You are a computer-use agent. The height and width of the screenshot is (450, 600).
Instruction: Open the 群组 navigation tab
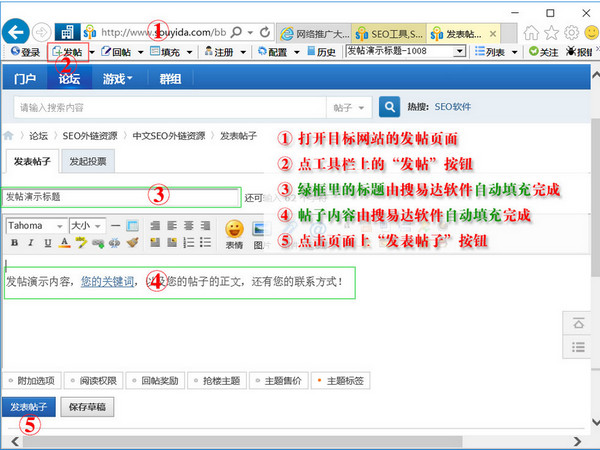(x=170, y=79)
